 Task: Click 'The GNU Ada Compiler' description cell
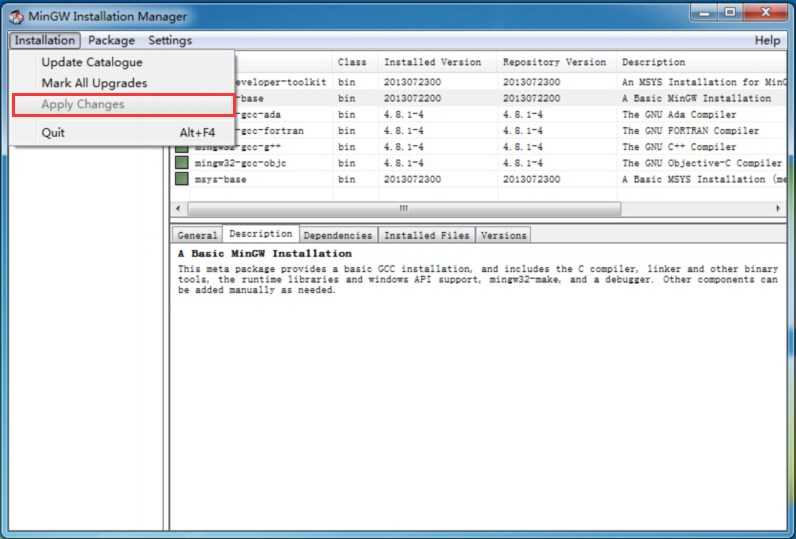click(x=679, y=114)
